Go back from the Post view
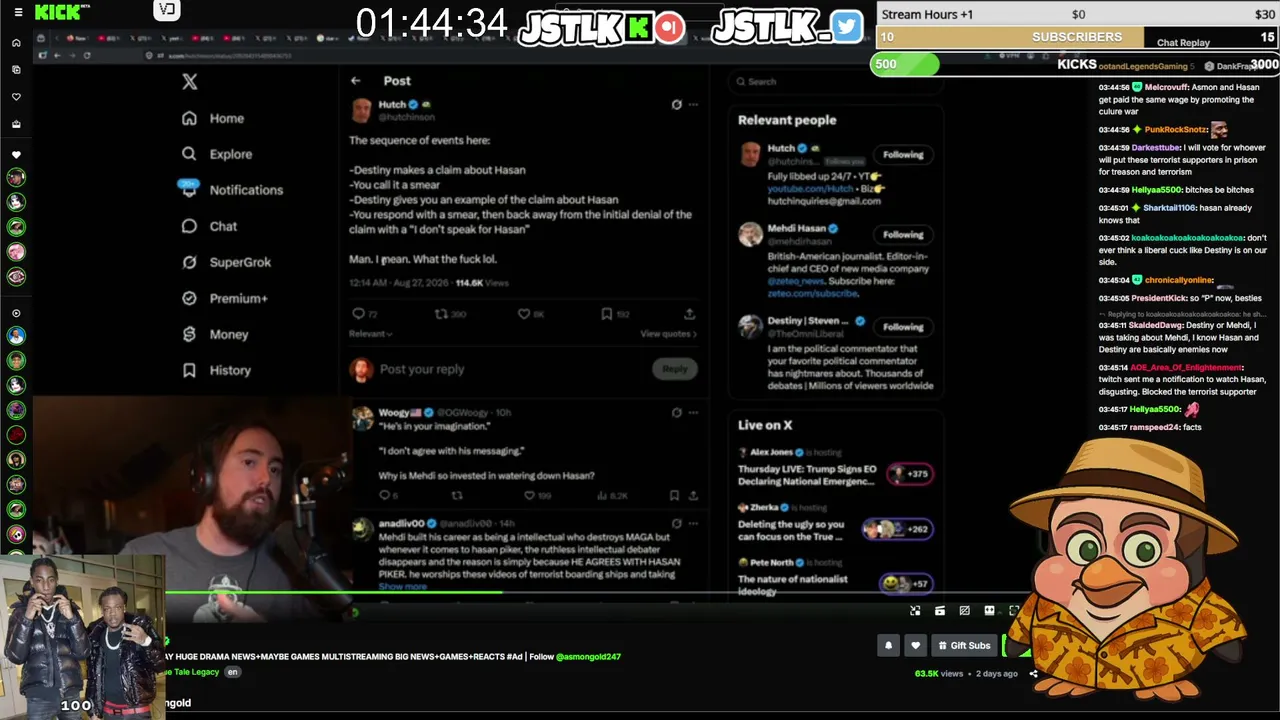Viewport: 1280px width, 720px height. coord(356,81)
